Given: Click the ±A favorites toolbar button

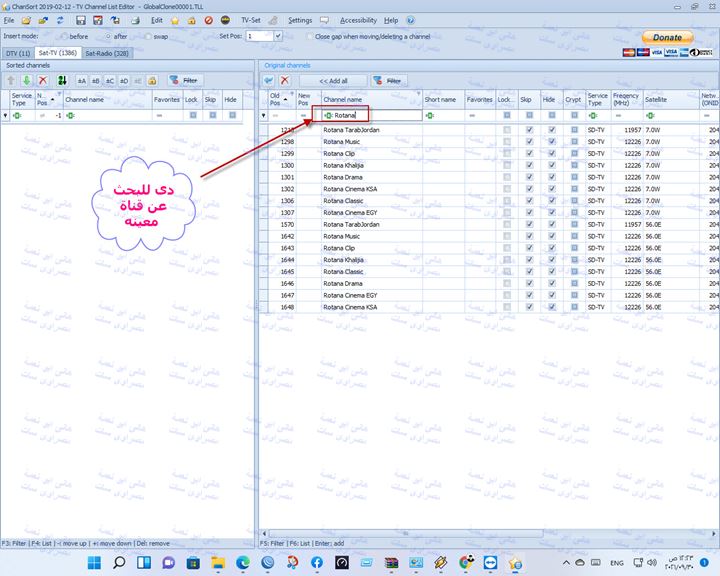Looking at the screenshot, I should click(x=82, y=81).
